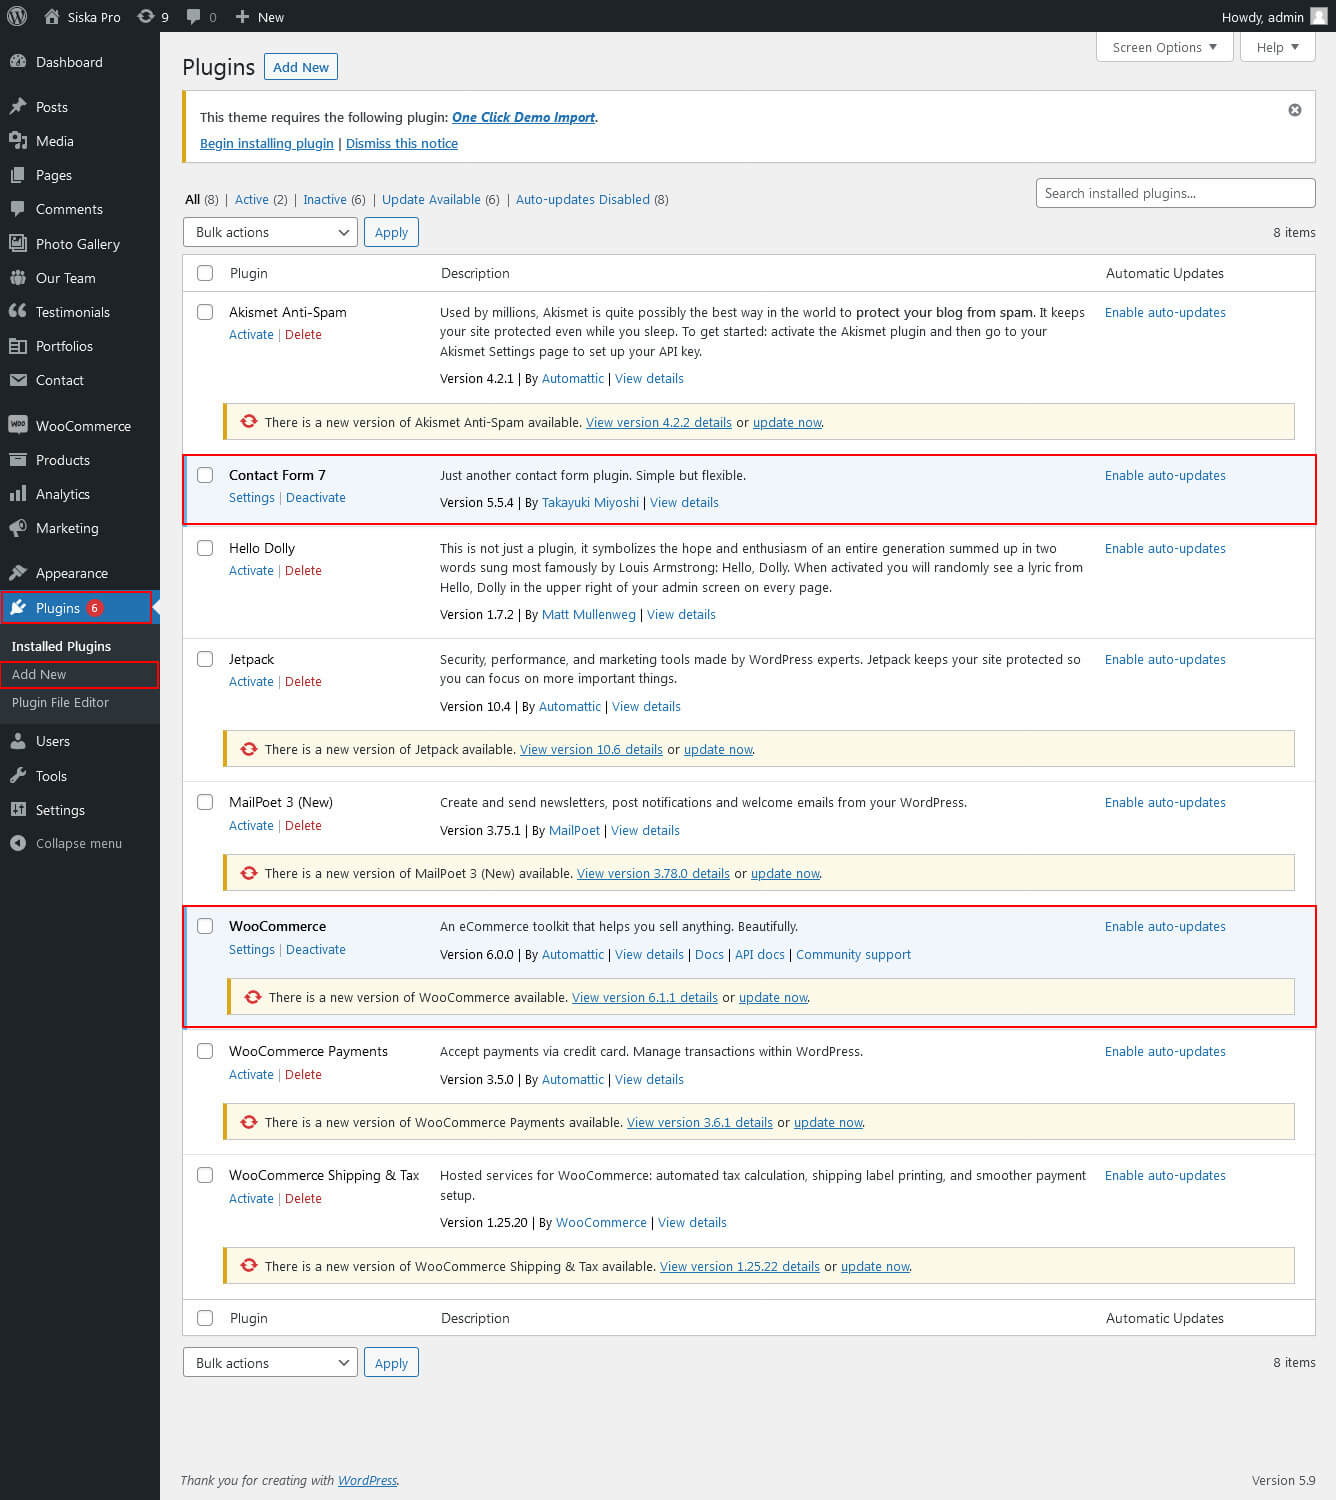This screenshot has width=1336, height=1500.
Task: Click the bottom Apply button
Action: 391,1363
